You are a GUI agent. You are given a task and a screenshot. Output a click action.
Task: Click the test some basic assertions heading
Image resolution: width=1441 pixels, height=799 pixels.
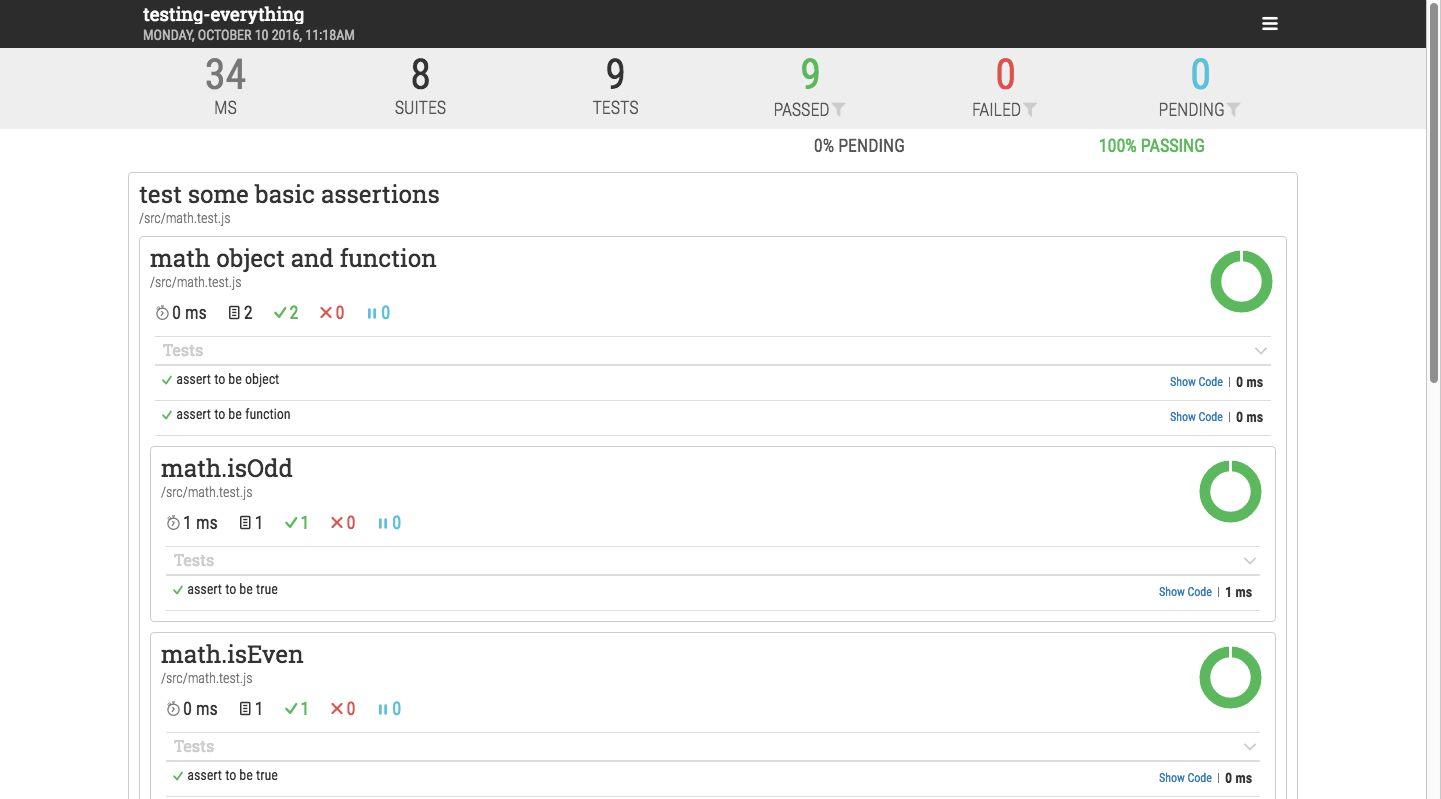point(289,194)
